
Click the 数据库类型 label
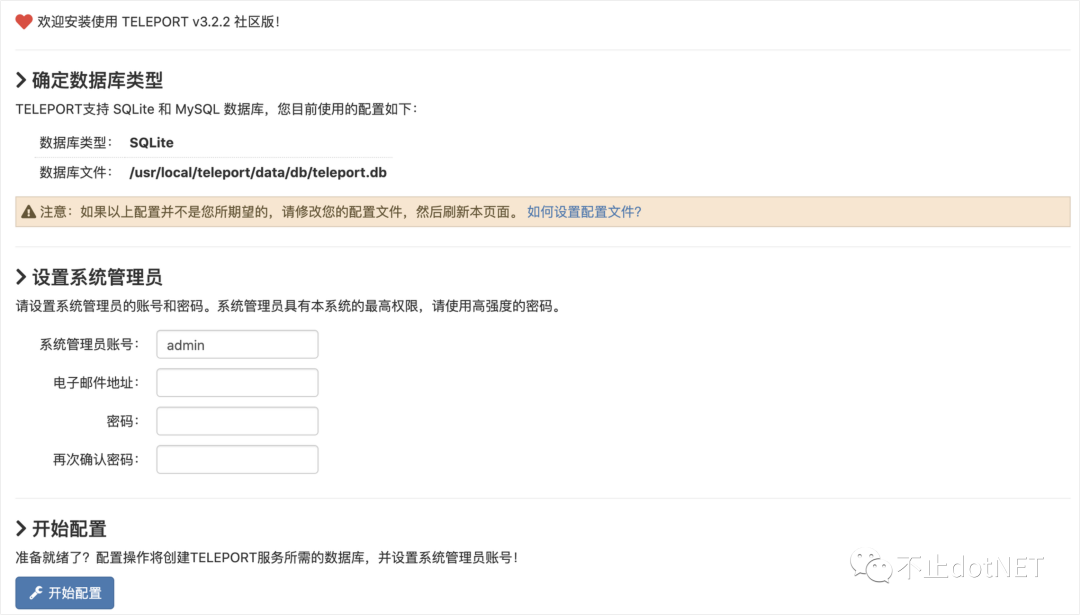click(x=76, y=143)
